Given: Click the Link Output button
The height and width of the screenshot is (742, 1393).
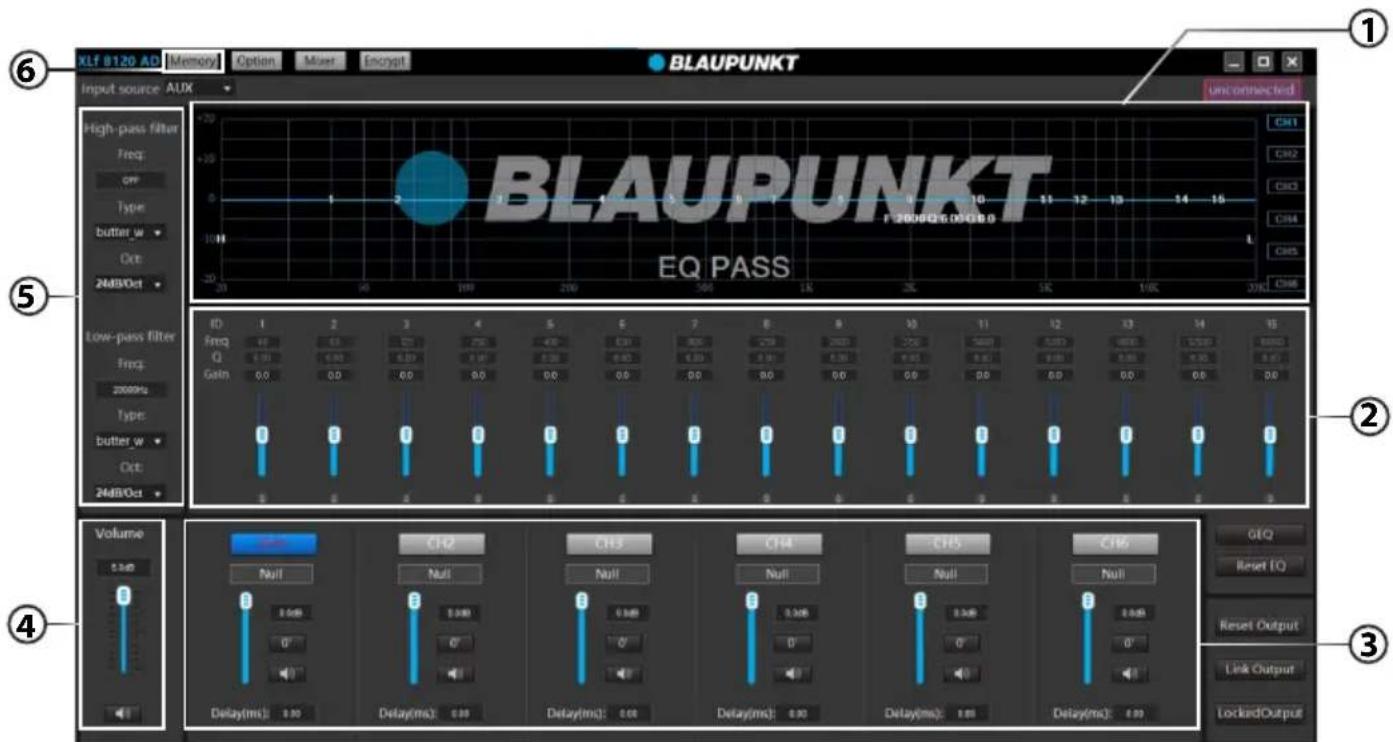Looking at the screenshot, I should pyautogui.click(x=1259, y=669).
